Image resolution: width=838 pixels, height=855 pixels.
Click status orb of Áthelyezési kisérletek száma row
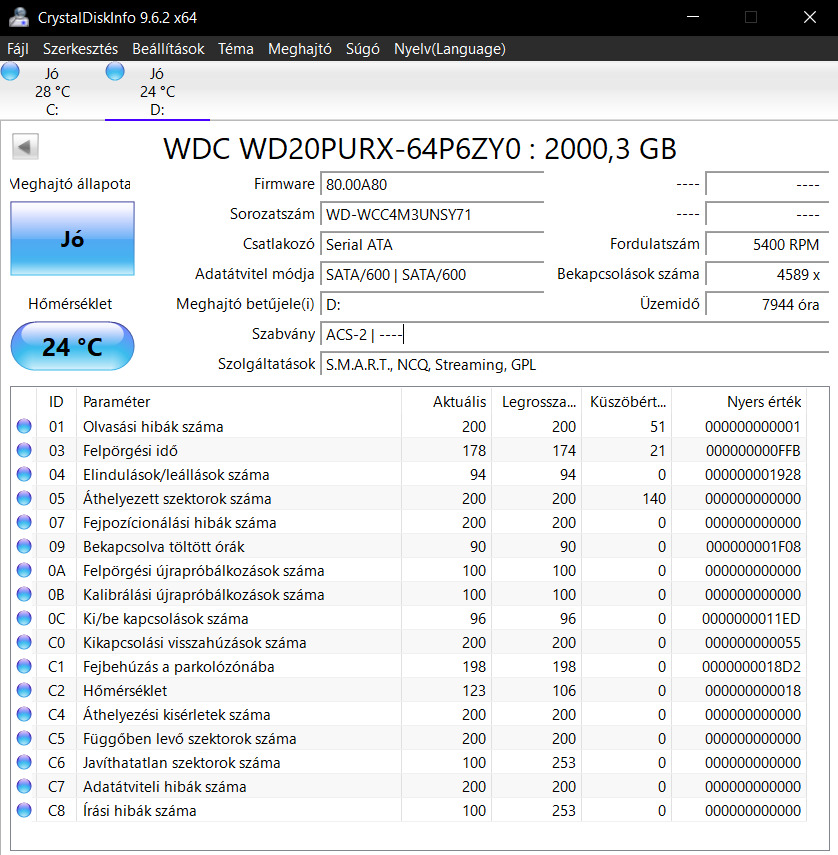(x=24, y=714)
